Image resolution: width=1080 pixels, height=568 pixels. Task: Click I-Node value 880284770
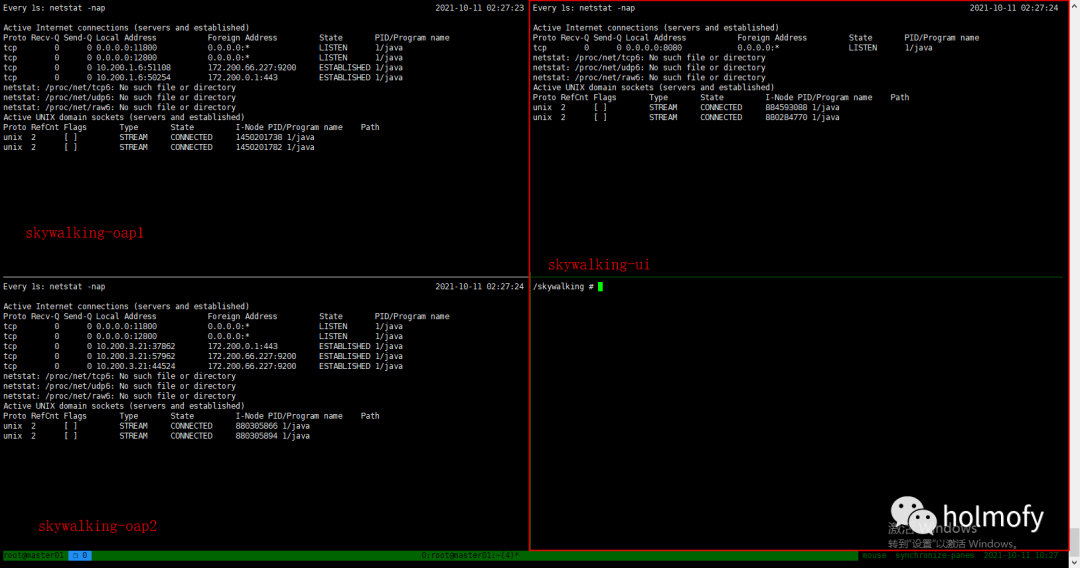pyautogui.click(x=786, y=118)
